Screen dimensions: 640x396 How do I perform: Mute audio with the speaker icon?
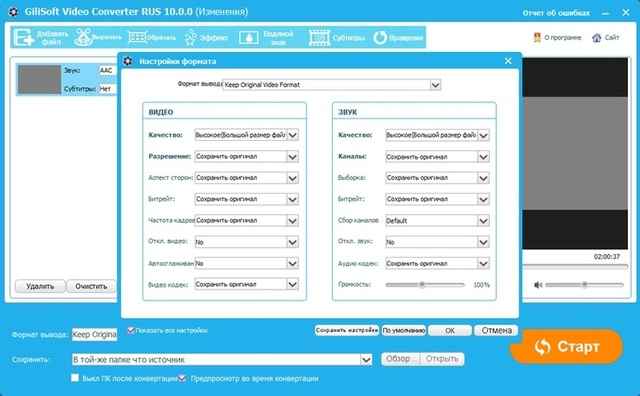click(x=538, y=285)
